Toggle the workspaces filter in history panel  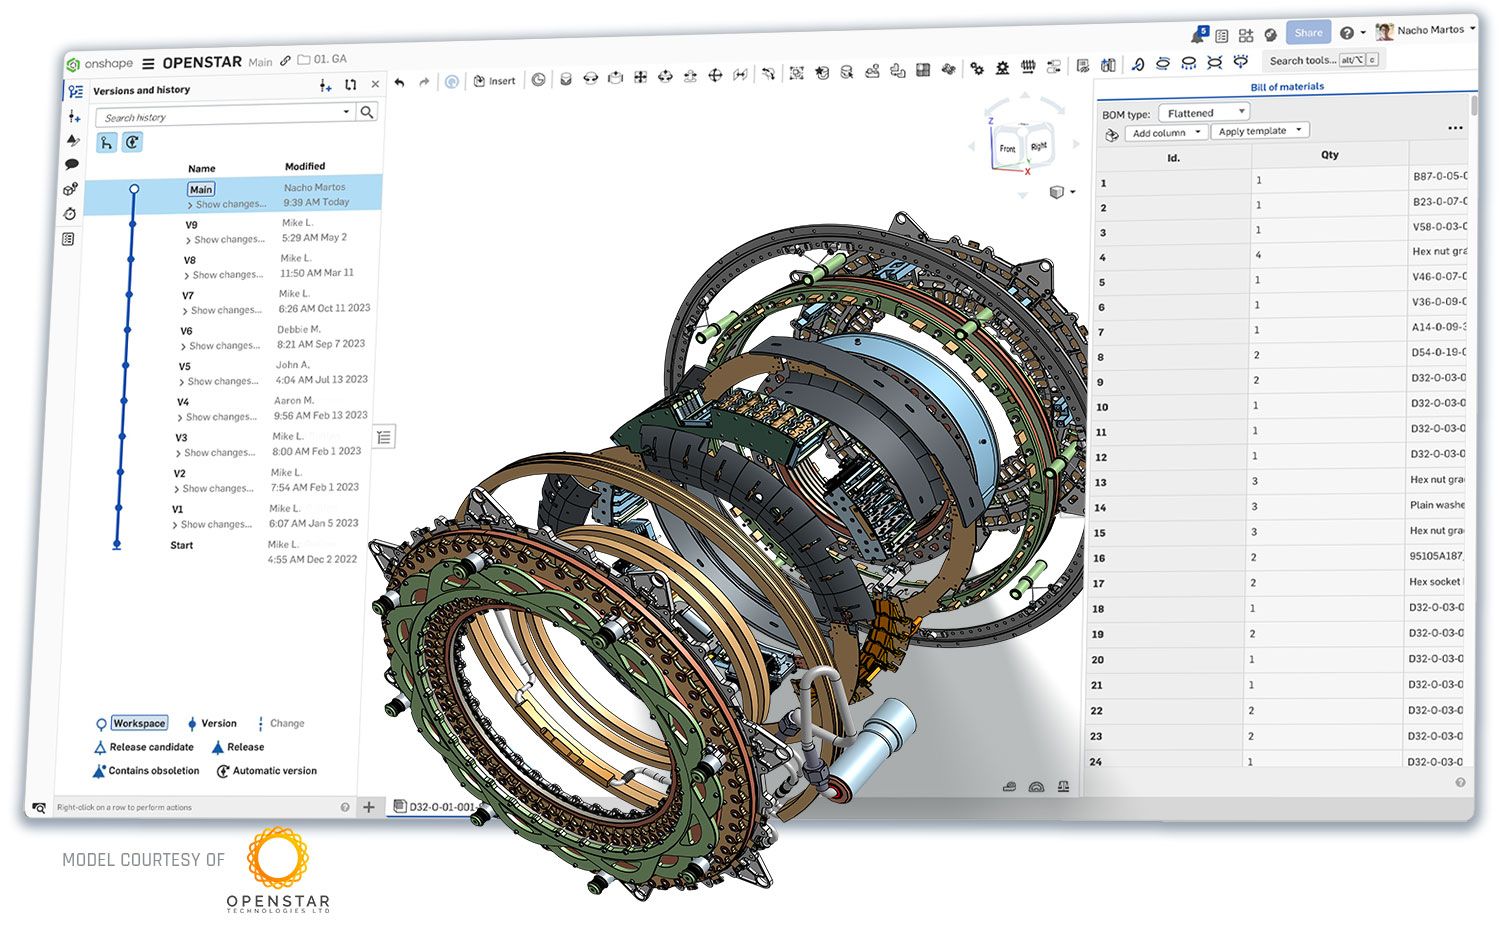click(107, 142)
